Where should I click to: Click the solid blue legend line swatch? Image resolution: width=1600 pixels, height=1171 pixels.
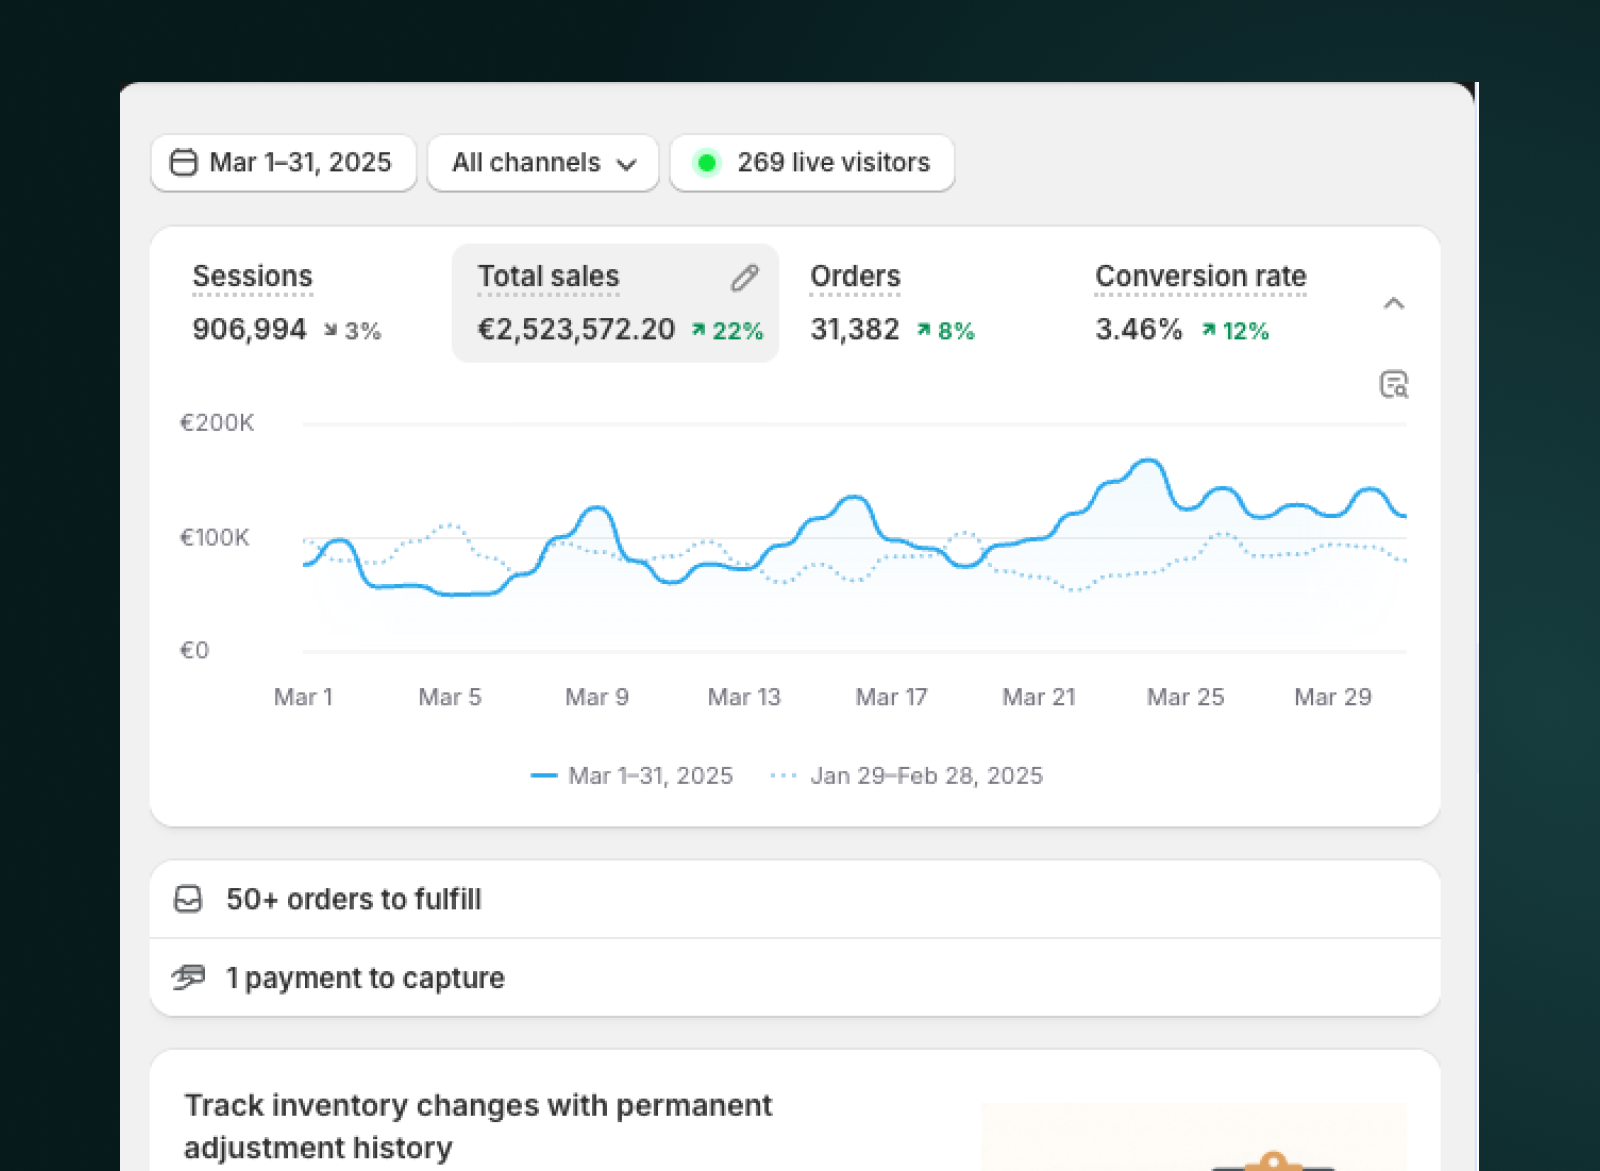tap(544, 775)
